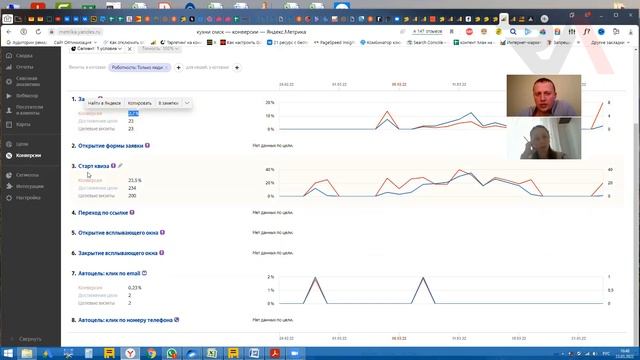Go back in the browser

pos(9,31)
